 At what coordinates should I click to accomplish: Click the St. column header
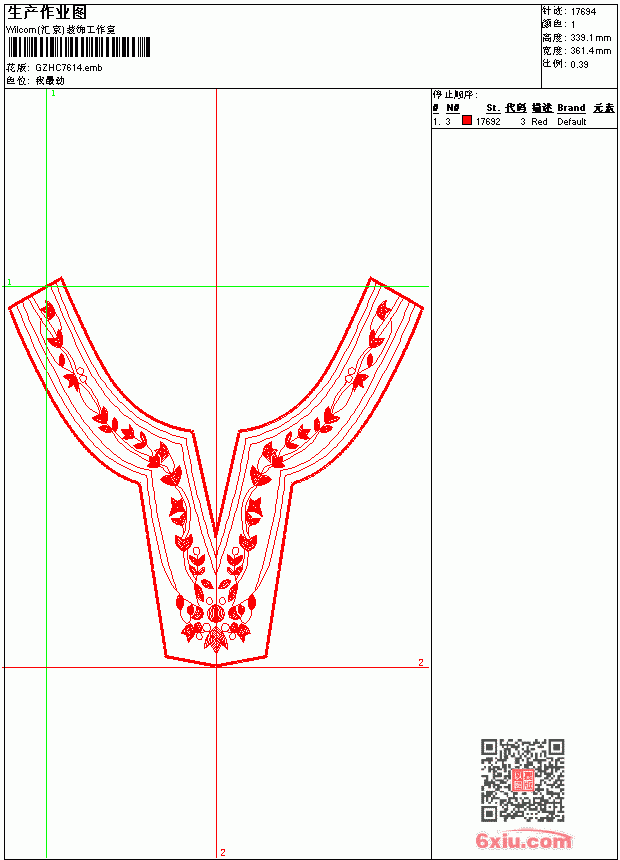(x=493, y=108)
